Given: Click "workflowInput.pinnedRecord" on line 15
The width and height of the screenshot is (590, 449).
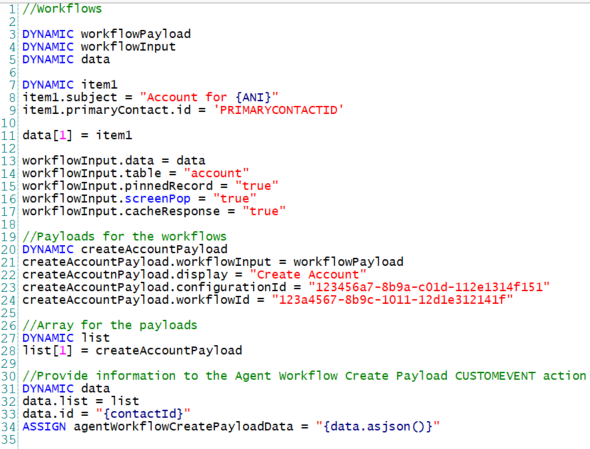Looking at the screenshot, I should pyautogui.click(x=117, y=186).
